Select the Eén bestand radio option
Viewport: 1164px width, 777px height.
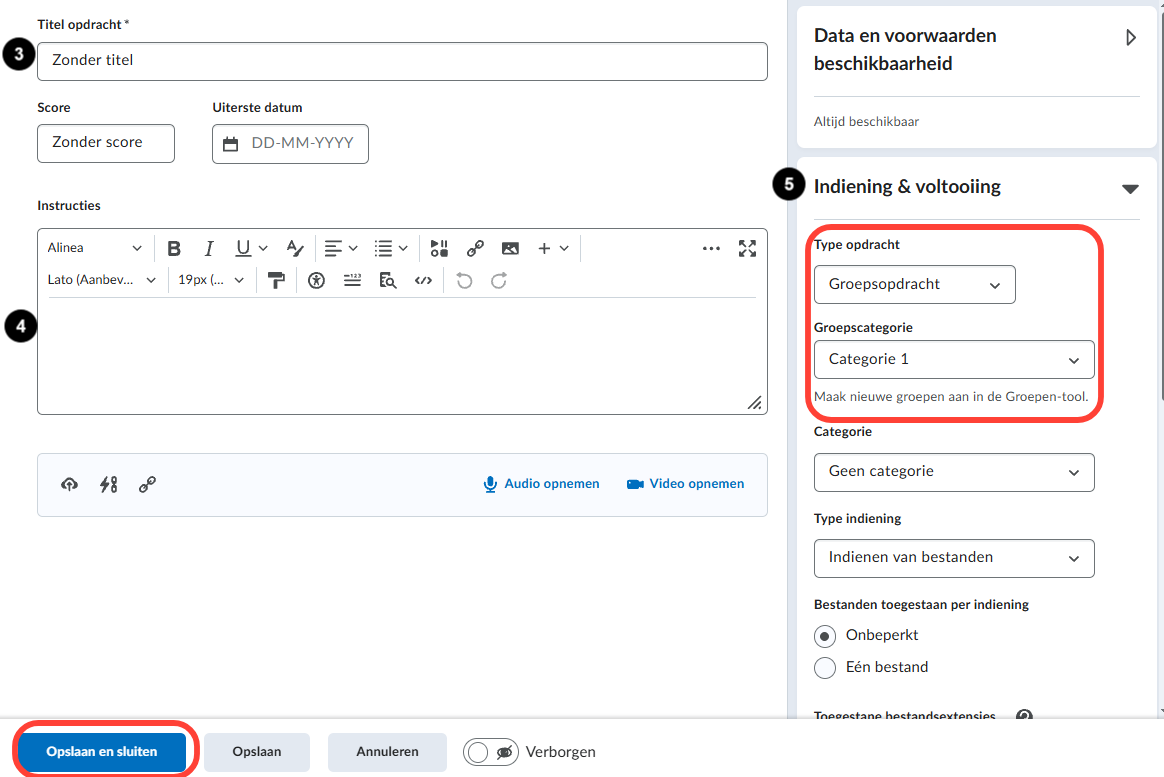click(x=825, y=668)
